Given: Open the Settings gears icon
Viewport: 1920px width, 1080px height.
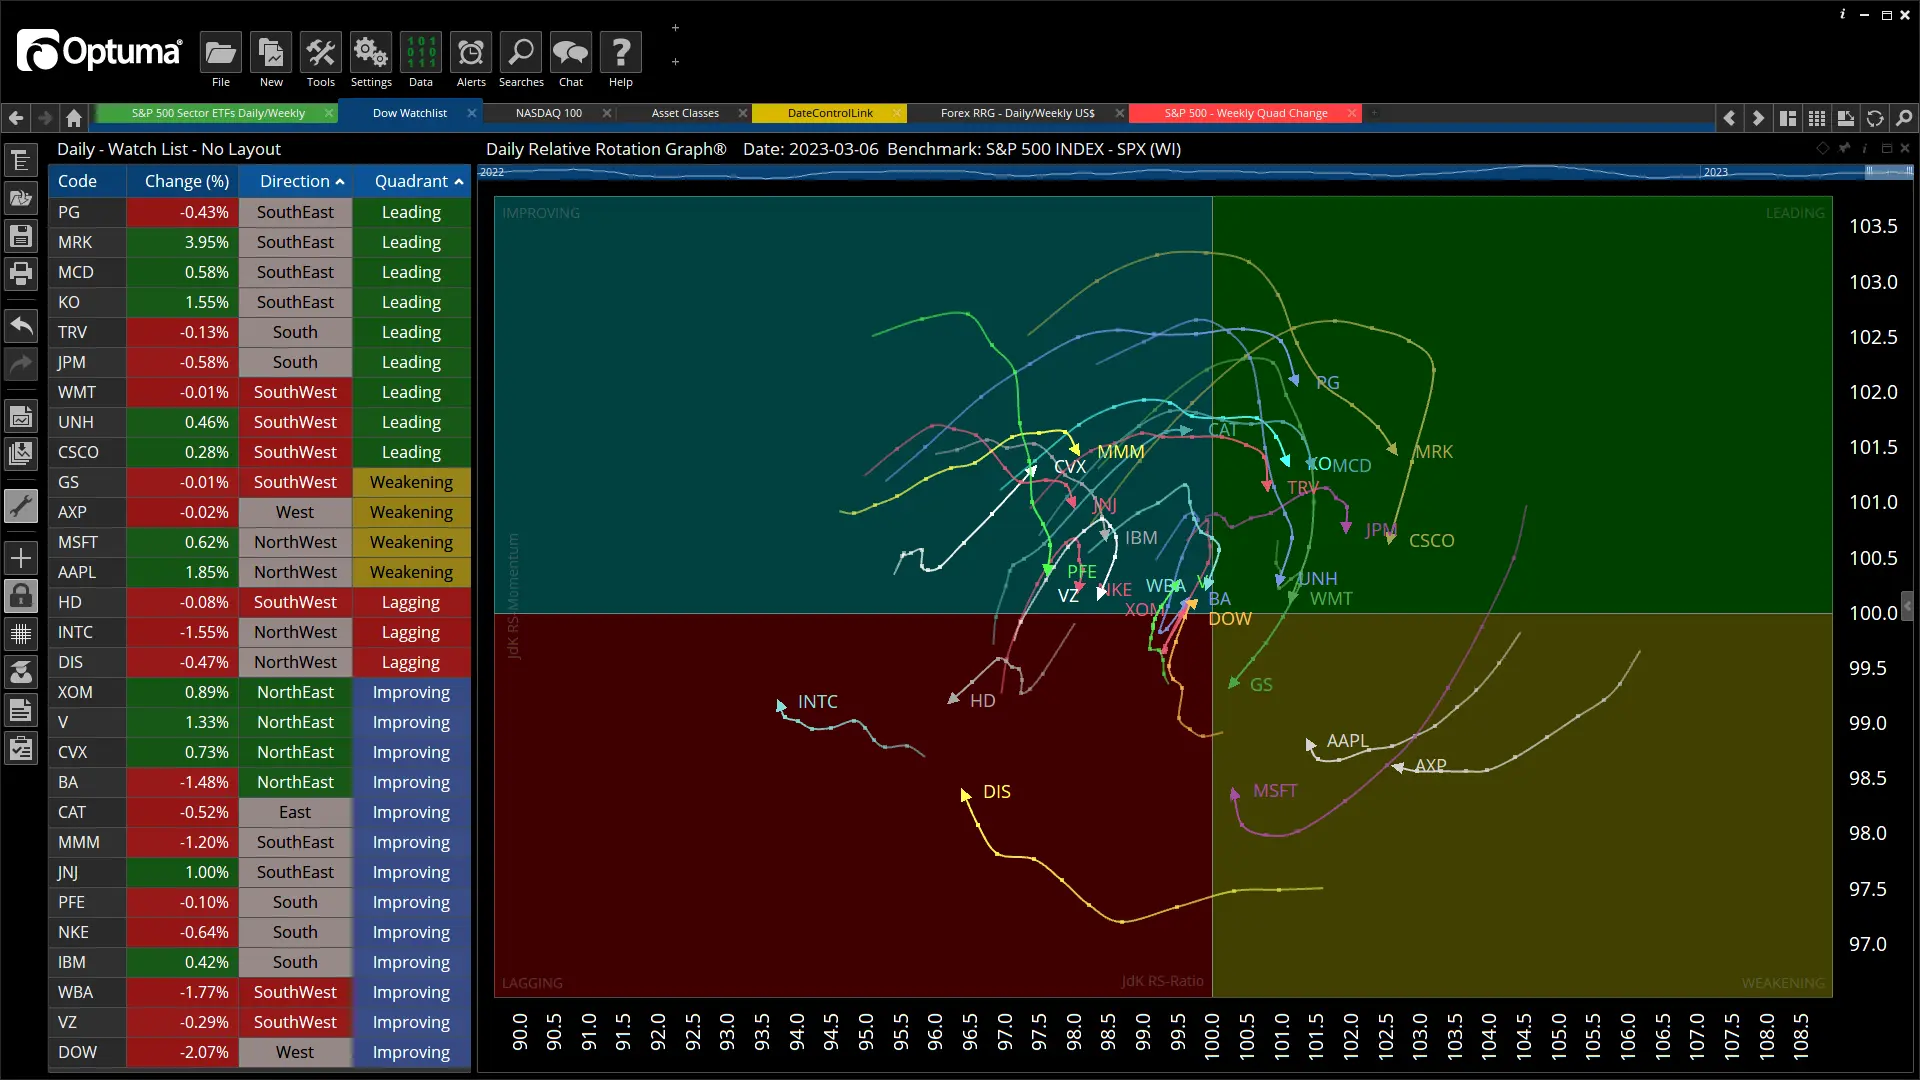Looking at the screenshot, I should pyautogui.click(x=370, y=53).
